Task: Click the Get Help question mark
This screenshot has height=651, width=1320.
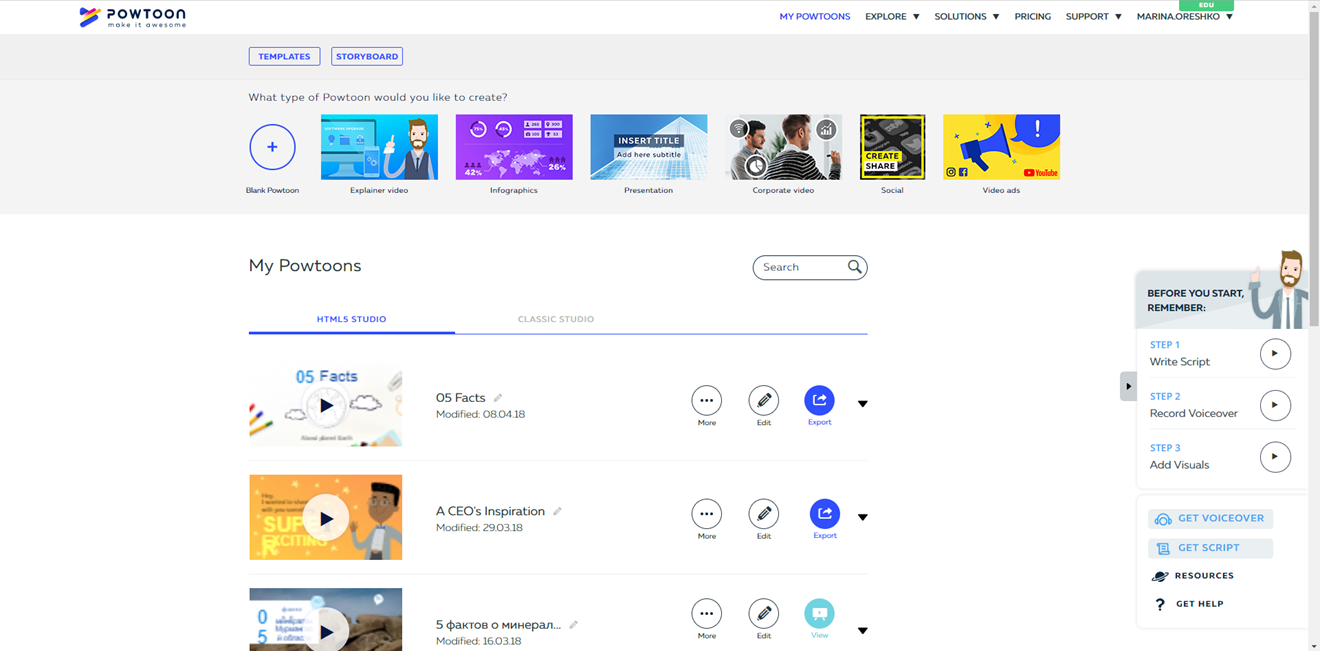Action: tap(1160, 604)
